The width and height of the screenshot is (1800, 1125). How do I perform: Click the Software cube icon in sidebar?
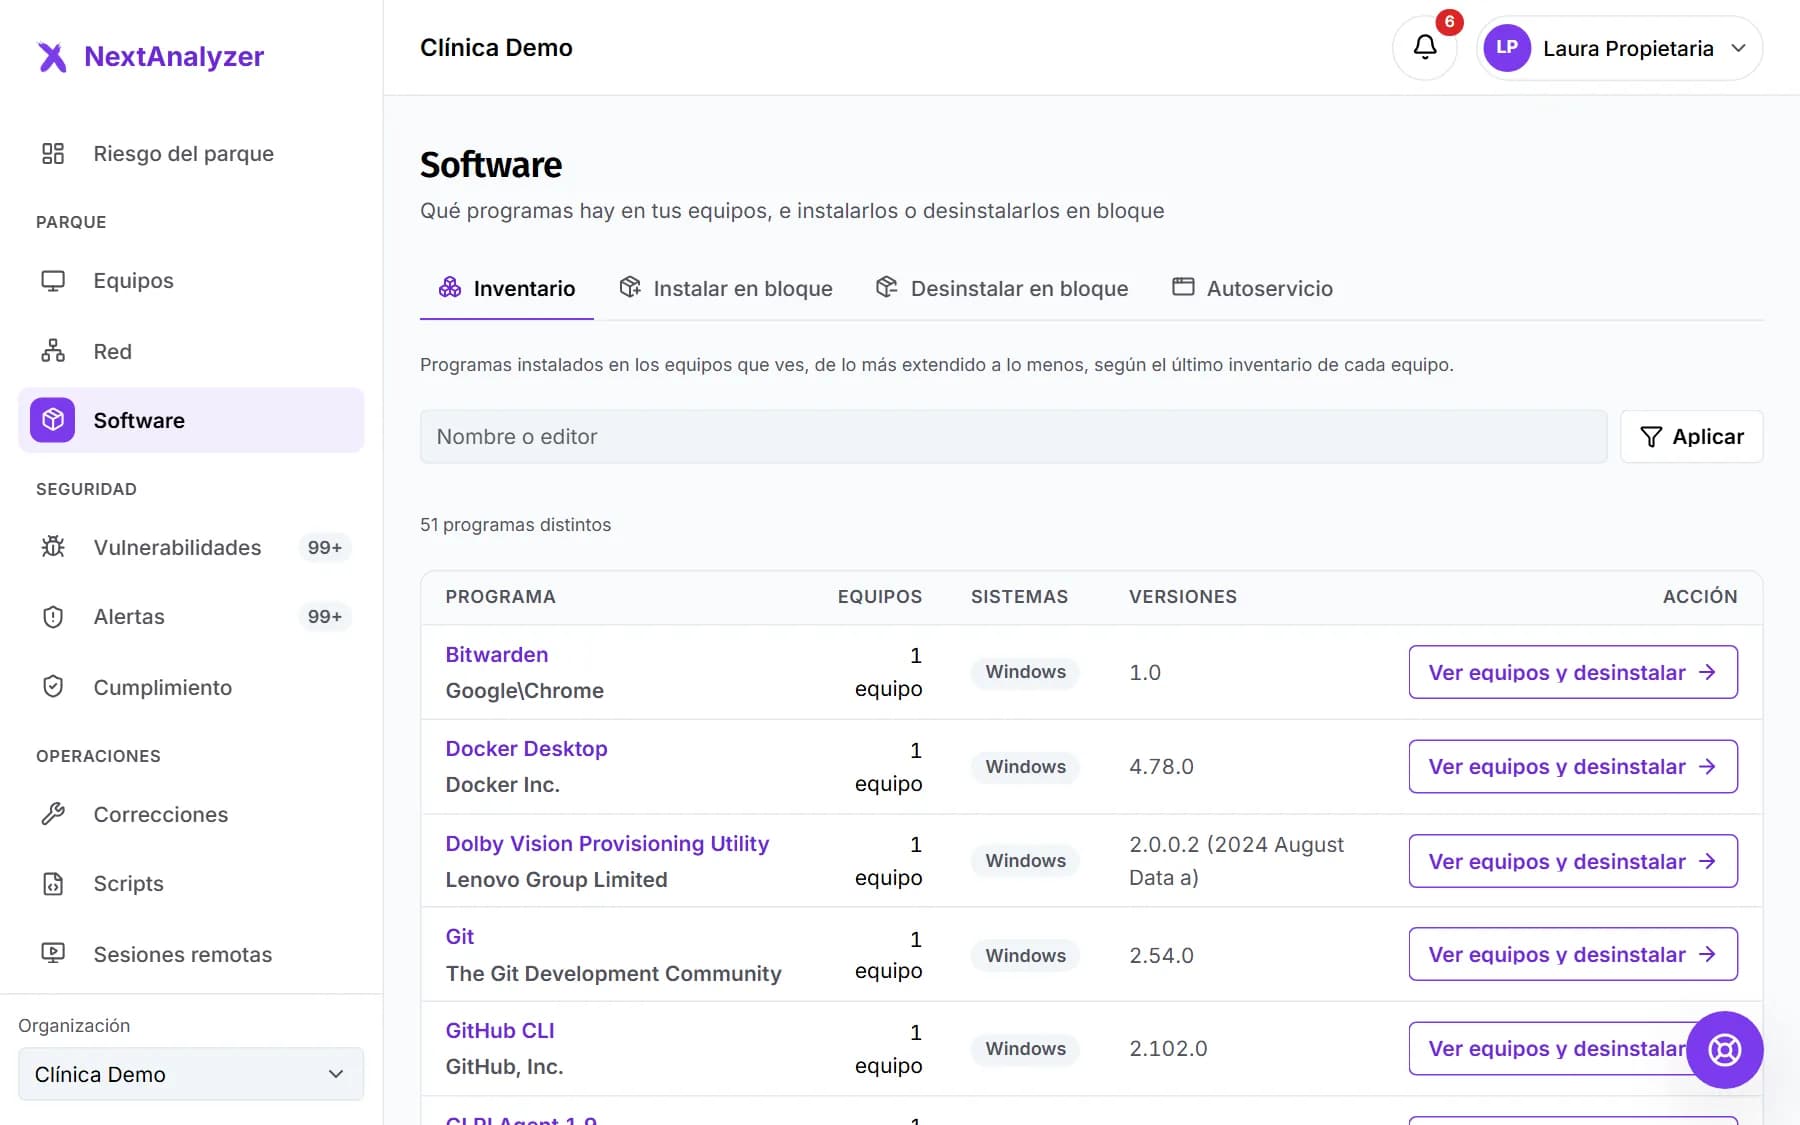click(x=53, y=420)
